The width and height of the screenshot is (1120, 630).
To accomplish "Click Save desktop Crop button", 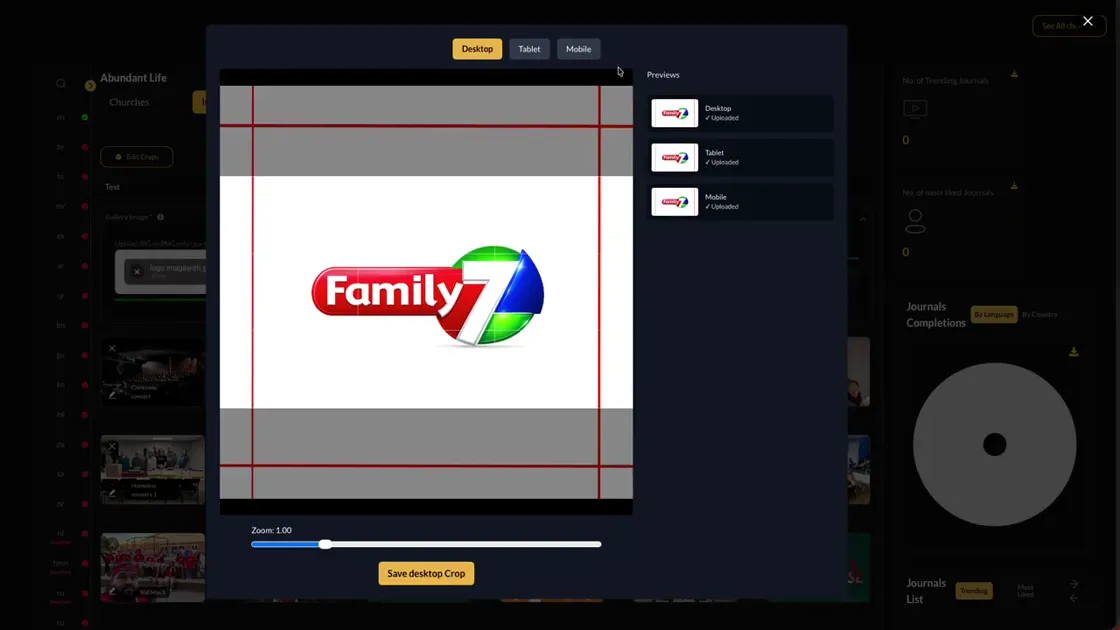I will (426, 574).
